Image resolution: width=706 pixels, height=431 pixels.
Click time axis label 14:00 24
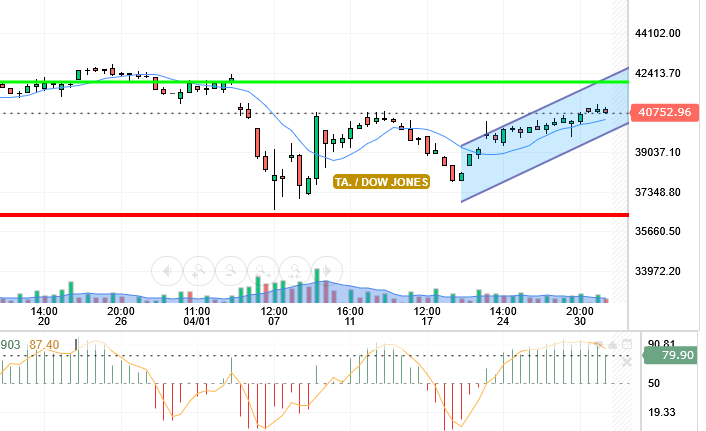[503, 316]
